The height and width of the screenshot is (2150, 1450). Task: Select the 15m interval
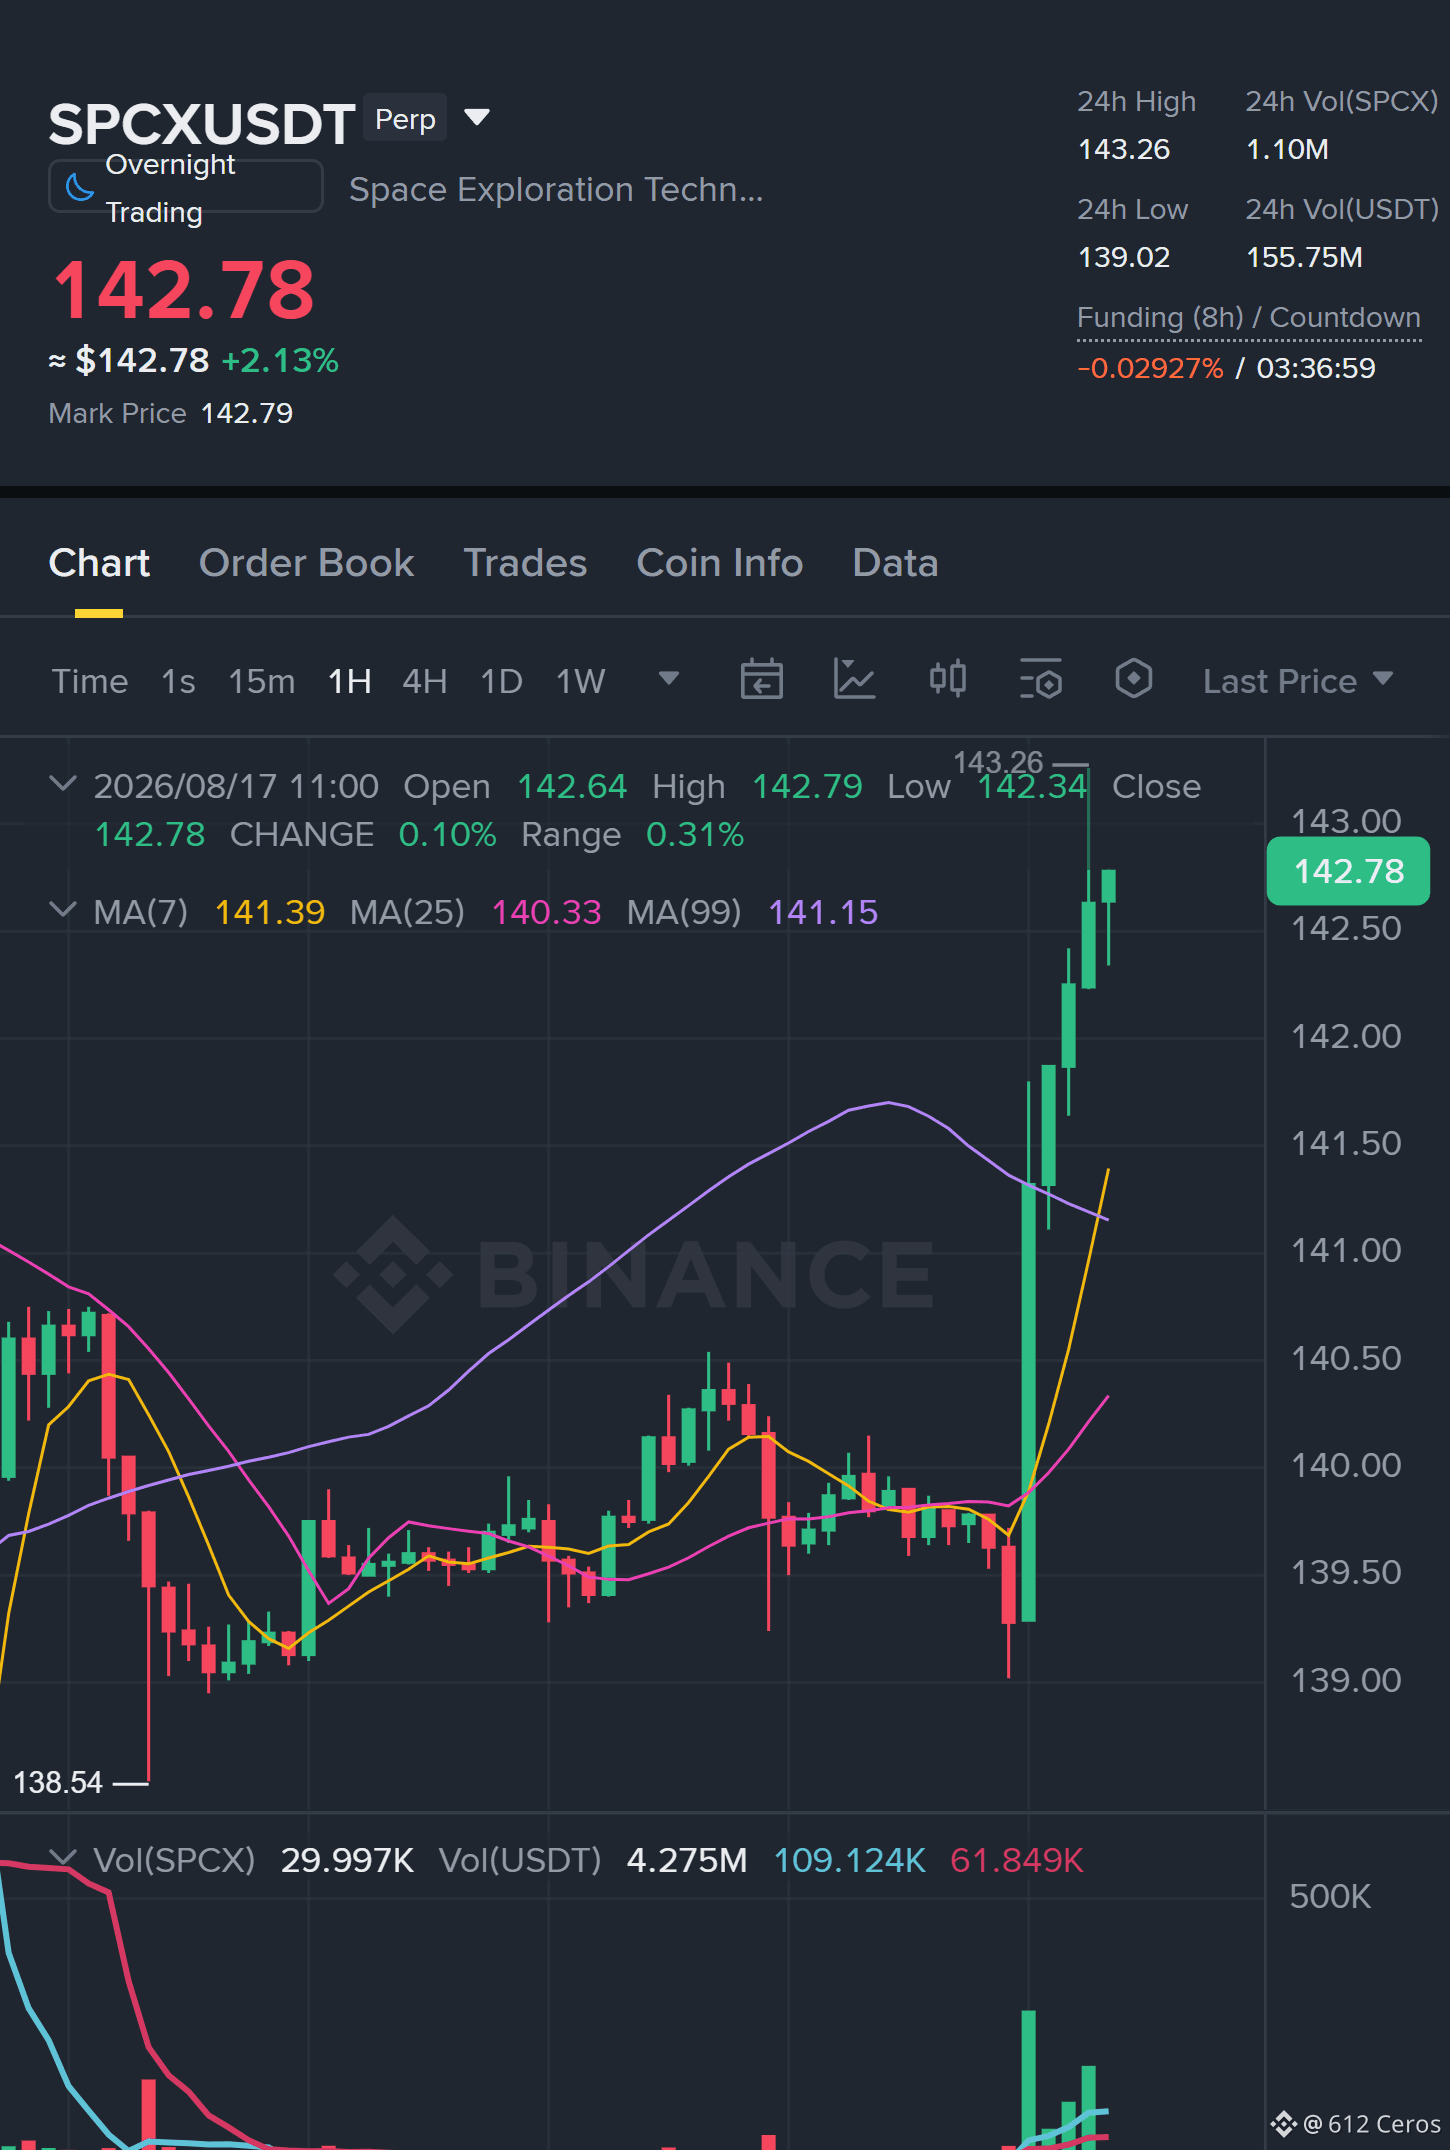[x=262, y=681]
